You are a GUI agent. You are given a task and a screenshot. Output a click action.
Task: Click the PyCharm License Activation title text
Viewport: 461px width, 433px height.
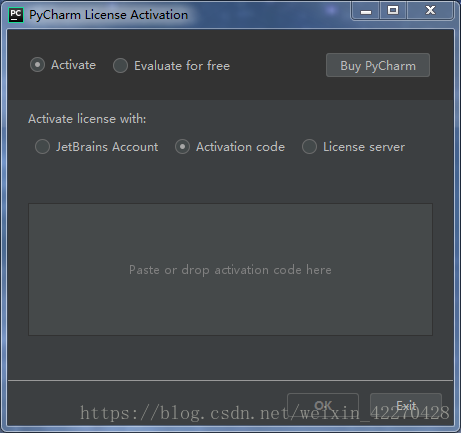[x=108, y=15]
